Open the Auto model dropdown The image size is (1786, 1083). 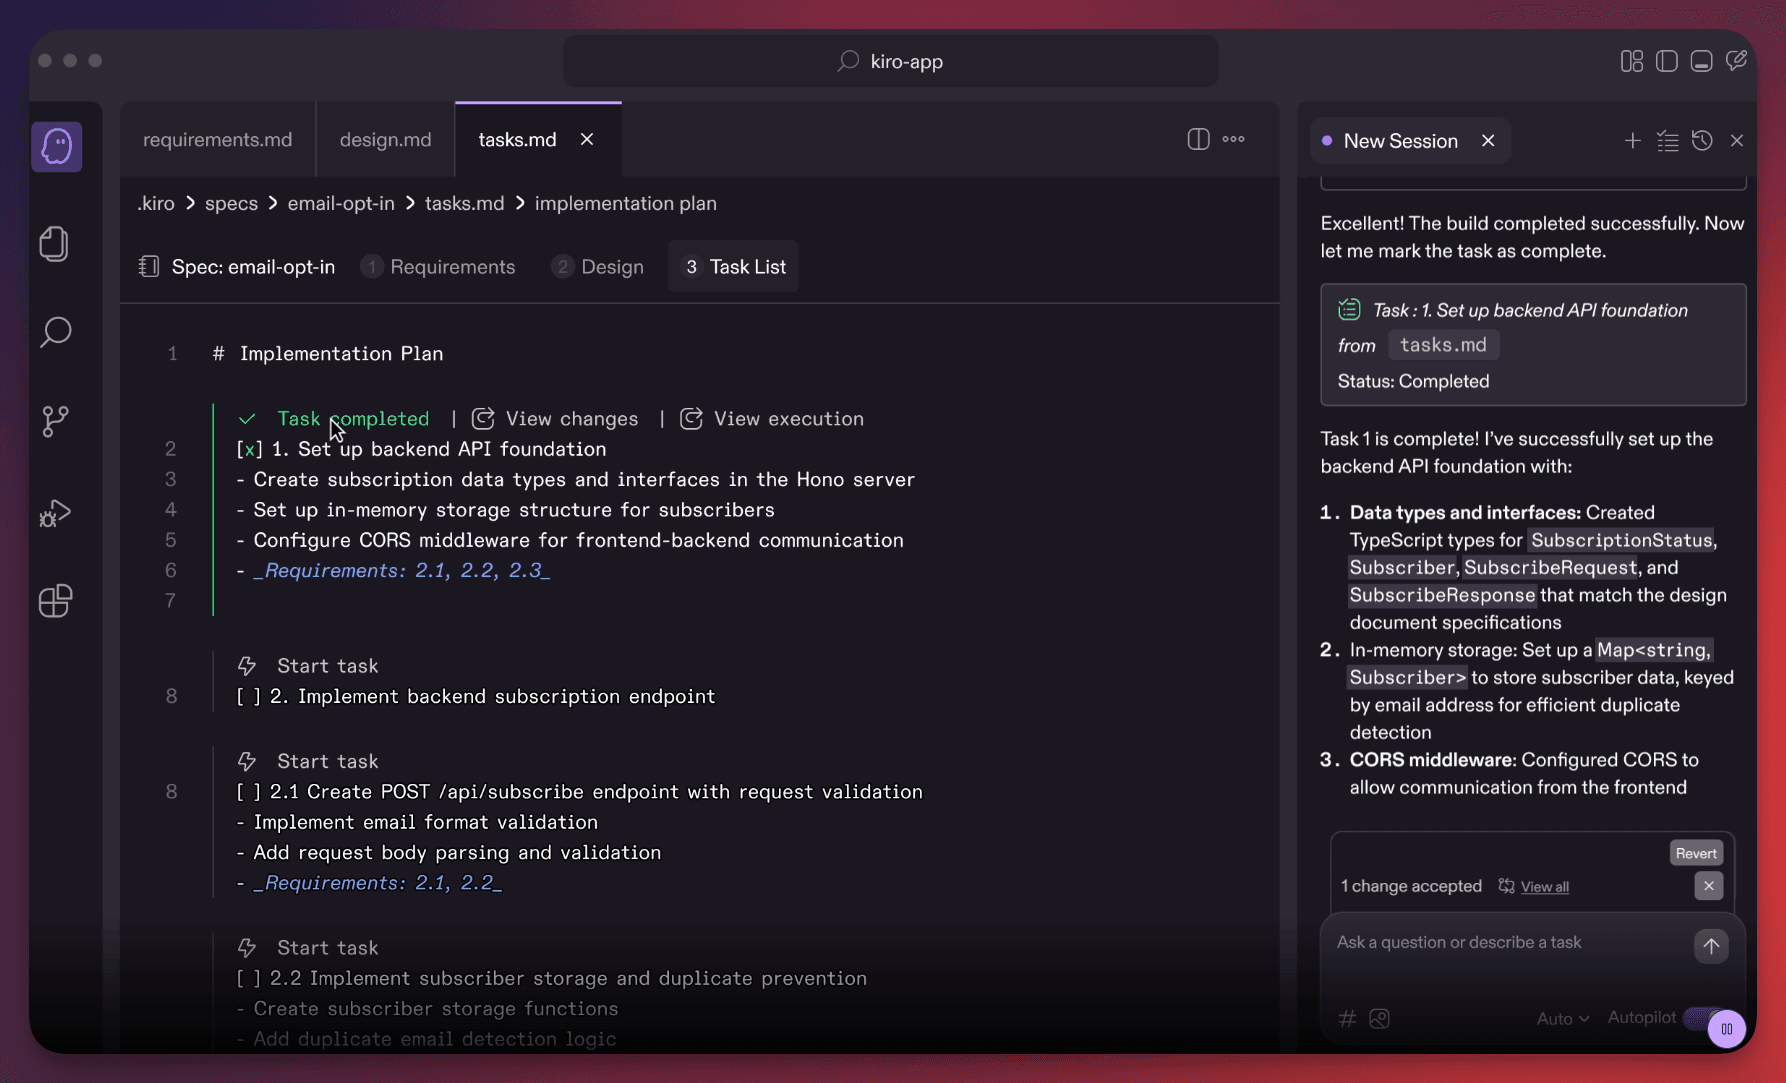[1561, 1018]
